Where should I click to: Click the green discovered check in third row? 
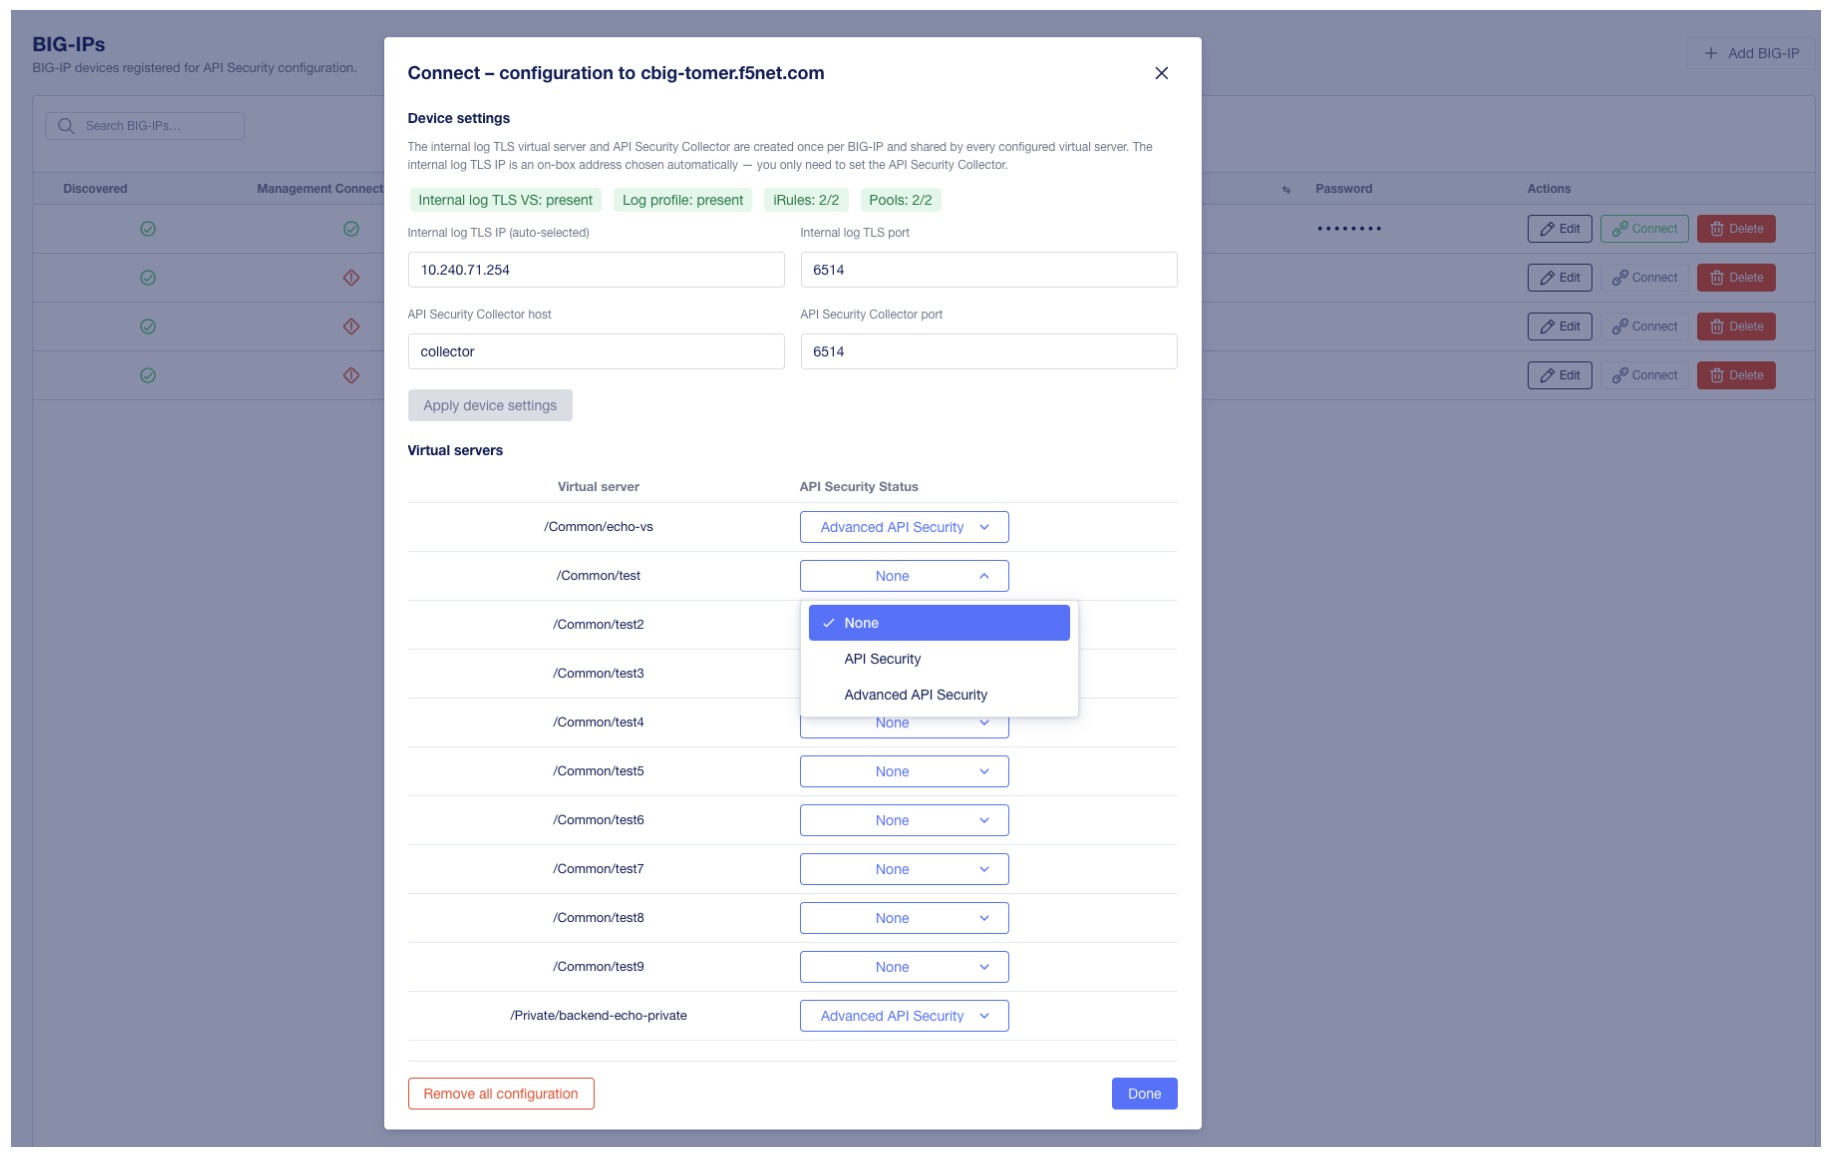coord(148,327)
